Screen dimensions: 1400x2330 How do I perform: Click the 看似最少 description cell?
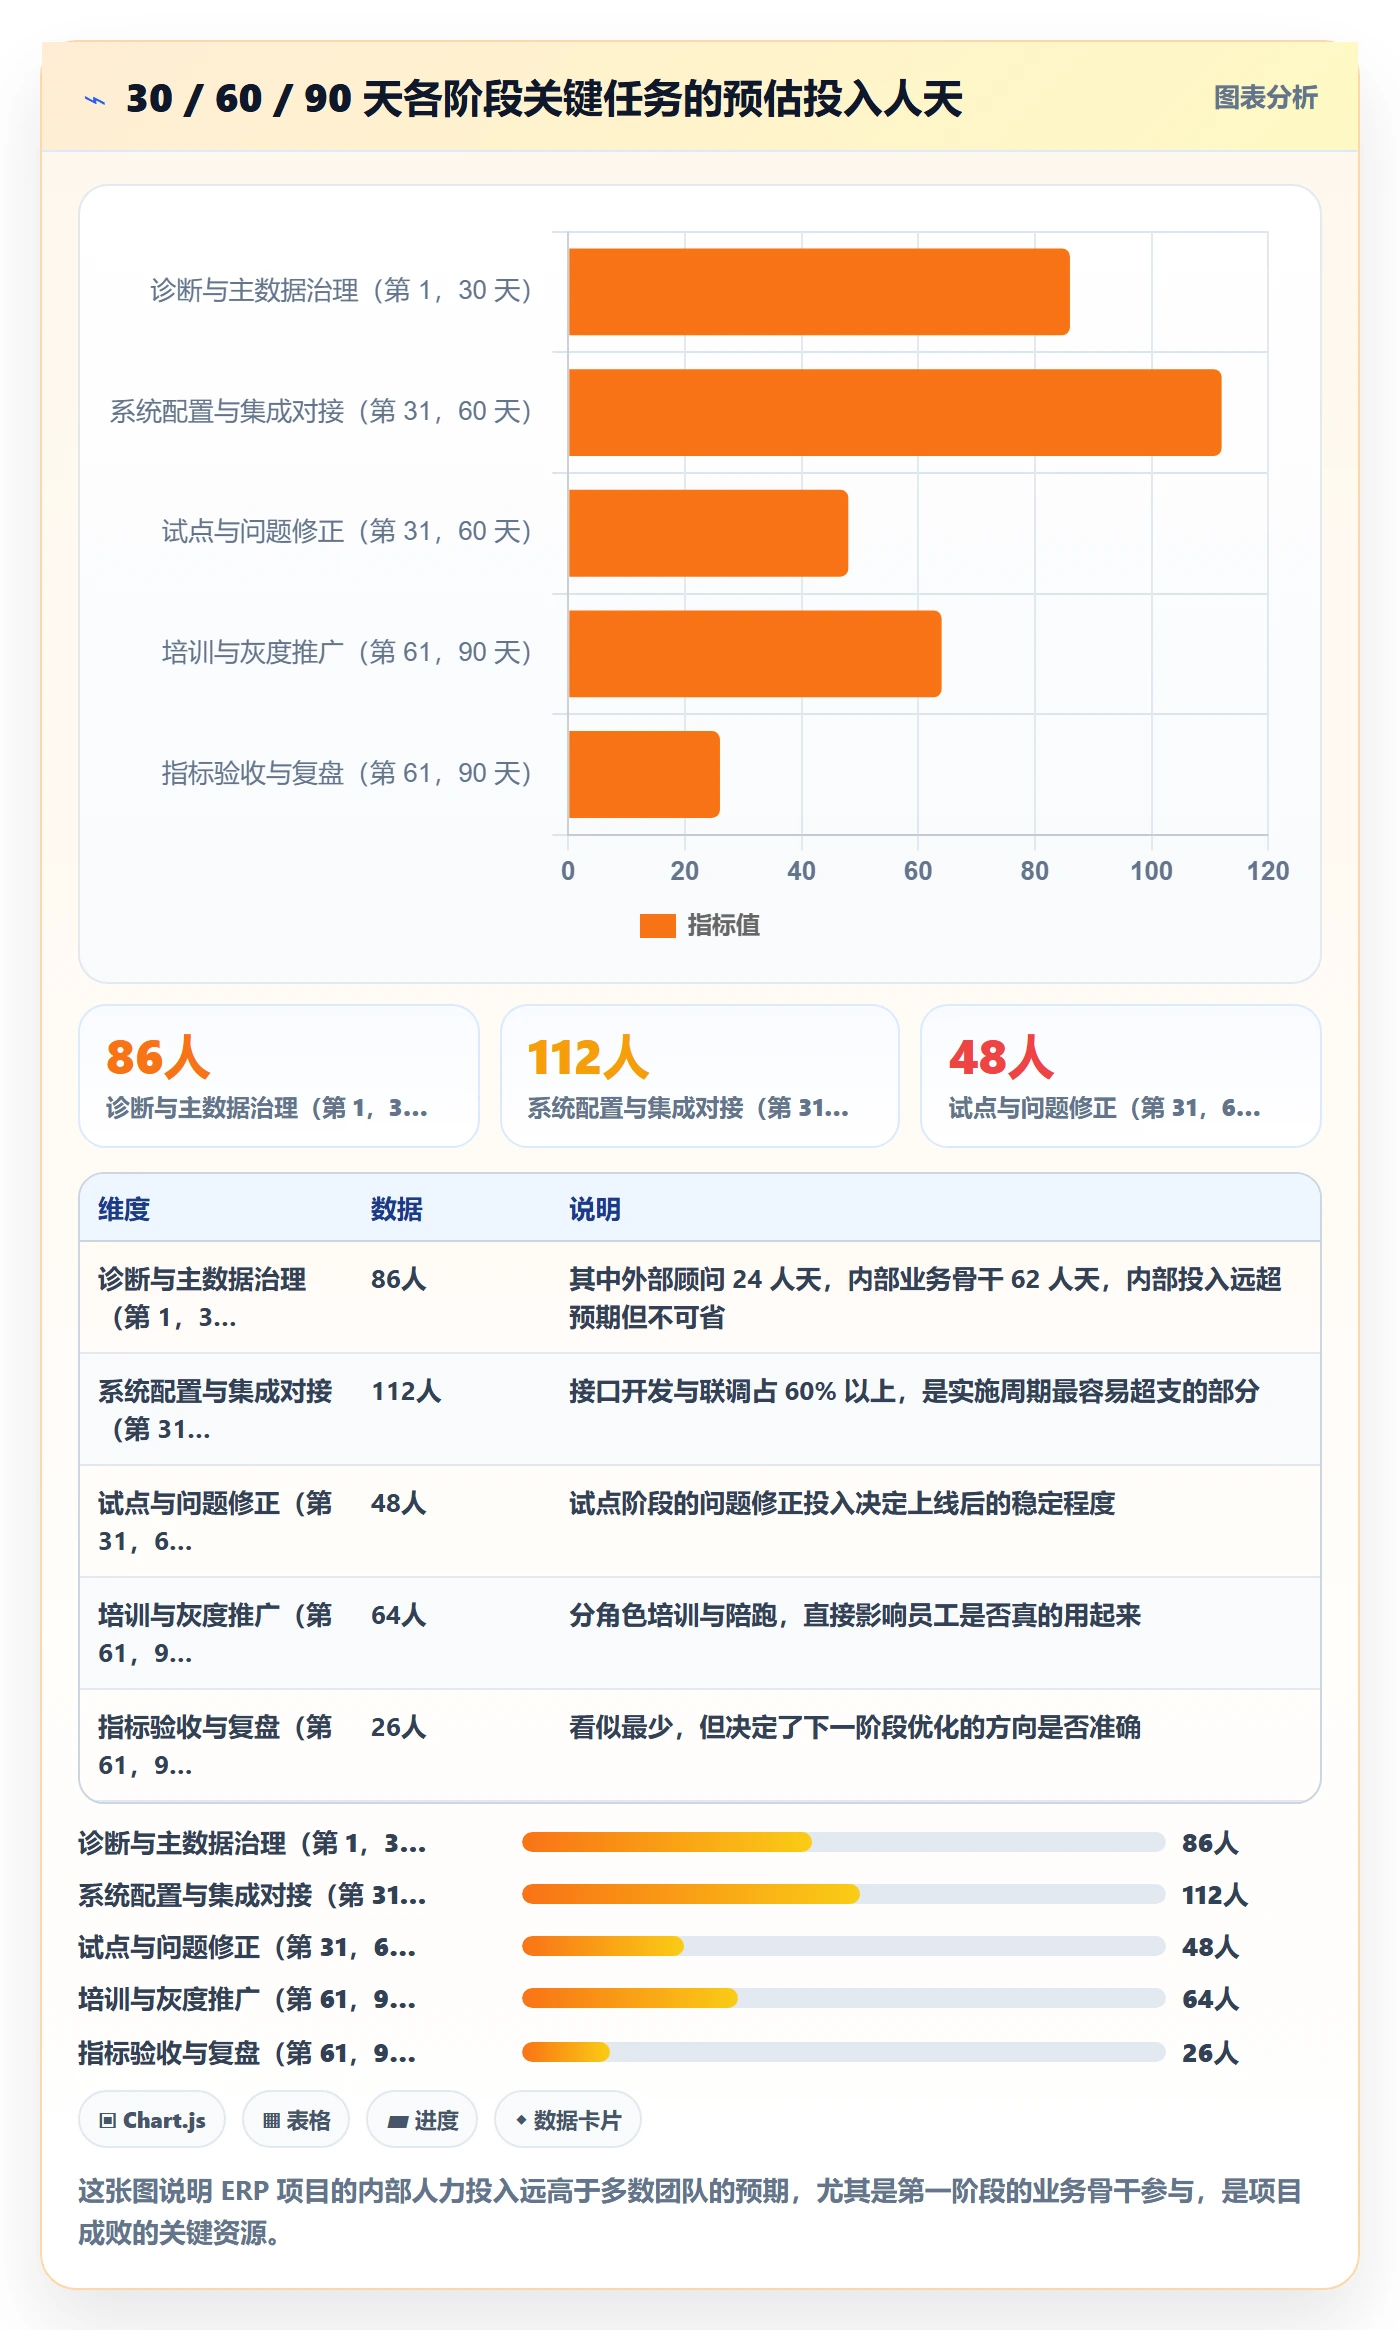tap(855, 1727)
